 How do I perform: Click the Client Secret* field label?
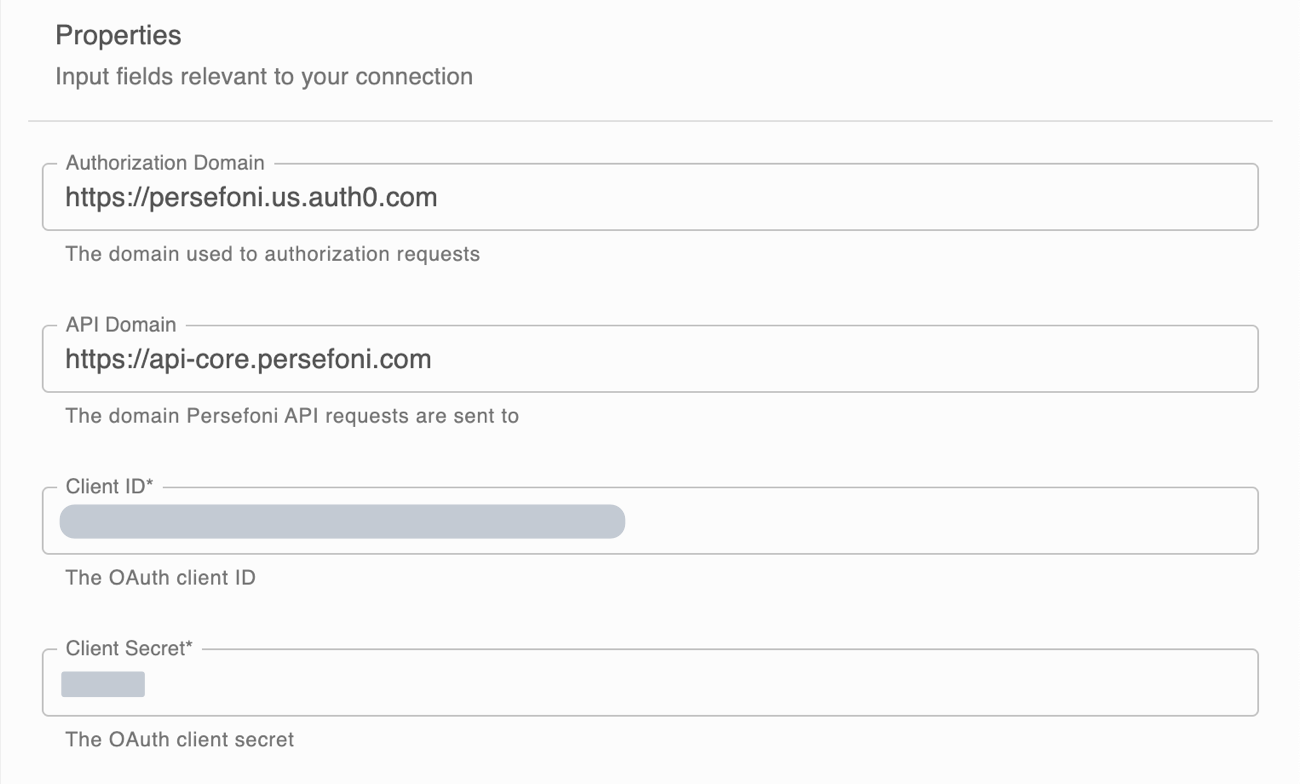click(129, 649)
